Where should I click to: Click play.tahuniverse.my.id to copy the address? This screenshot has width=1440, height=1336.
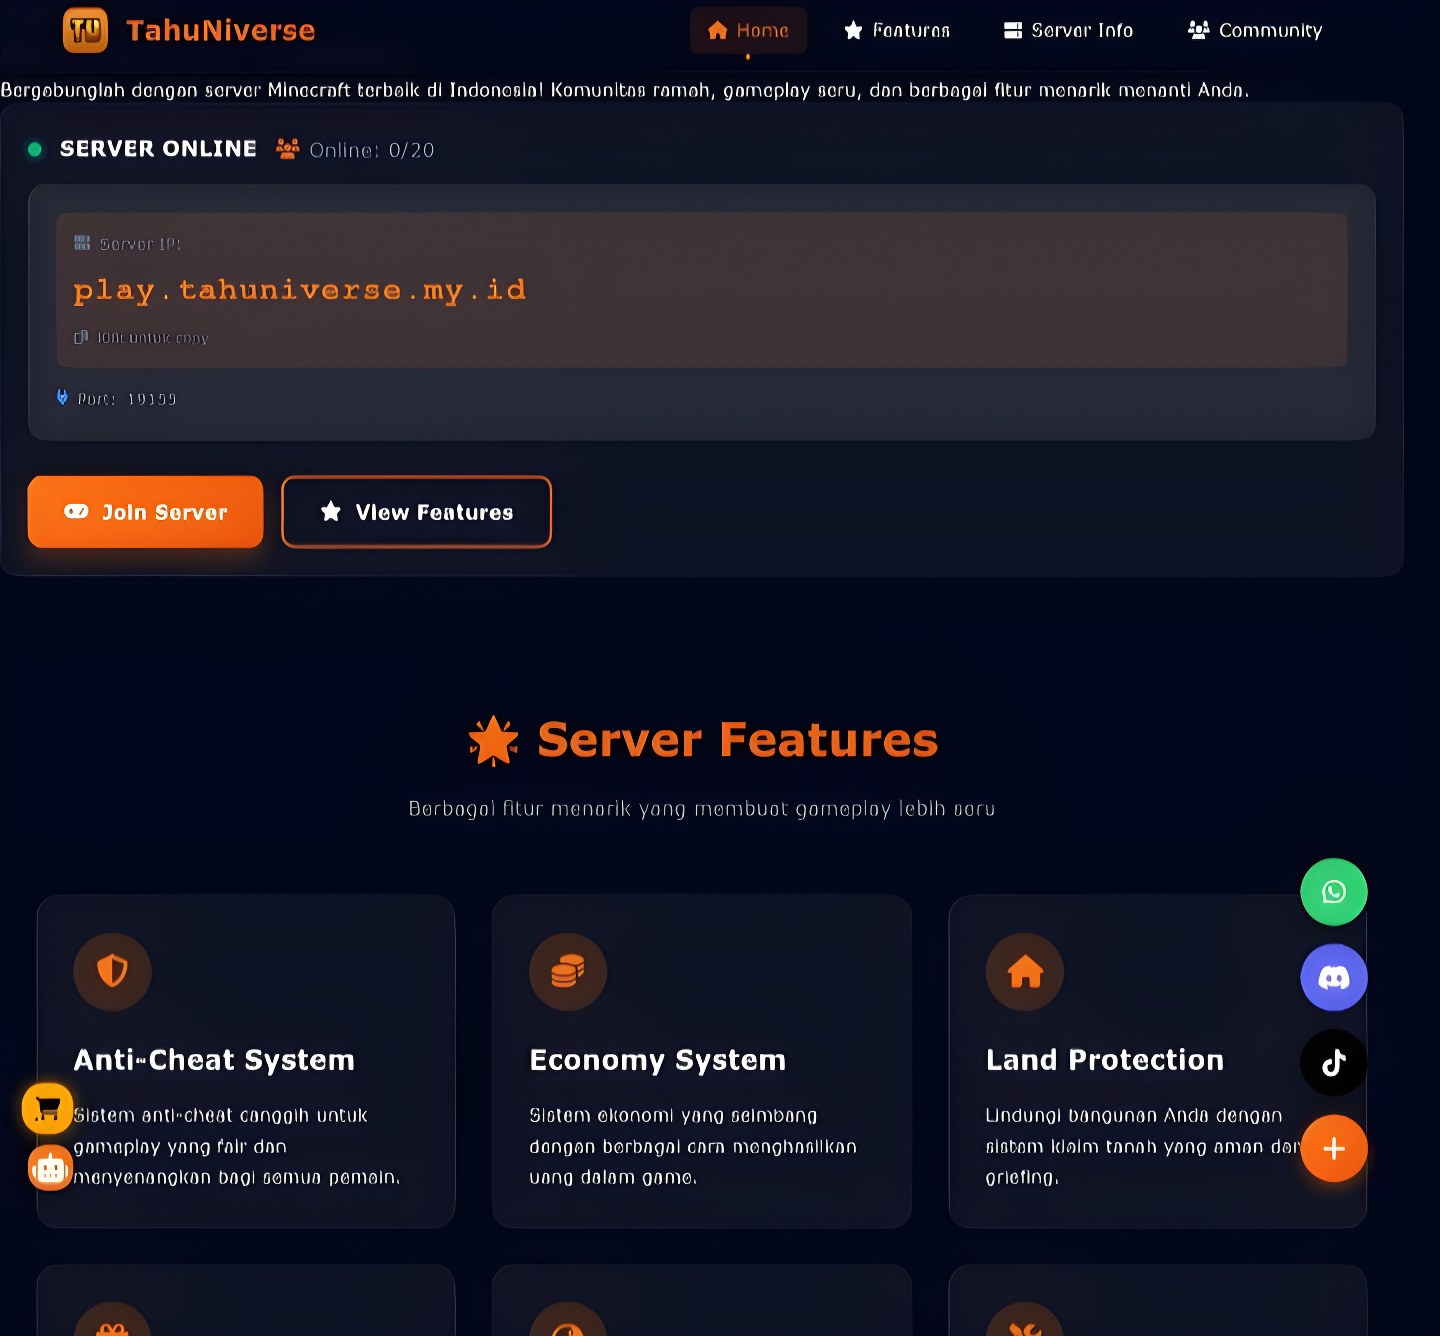[299, 290]
